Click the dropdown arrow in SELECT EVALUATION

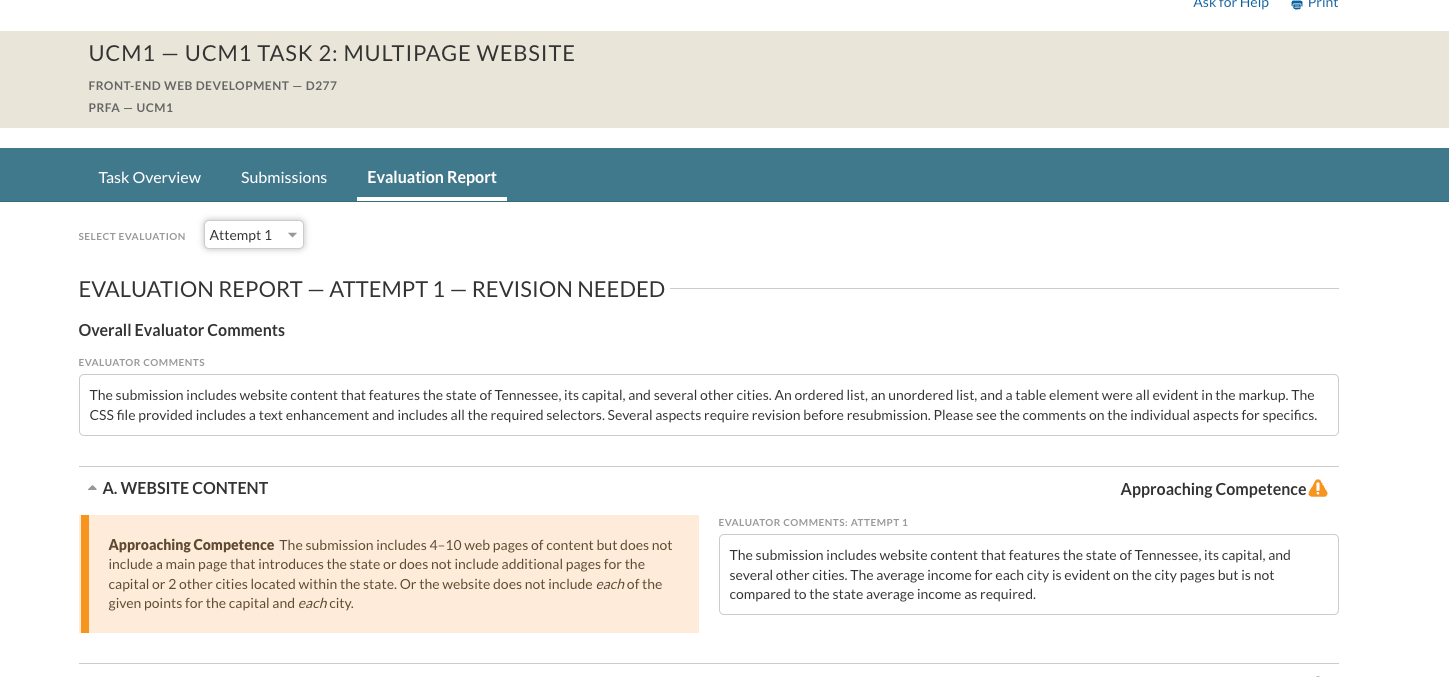[291, 234]
